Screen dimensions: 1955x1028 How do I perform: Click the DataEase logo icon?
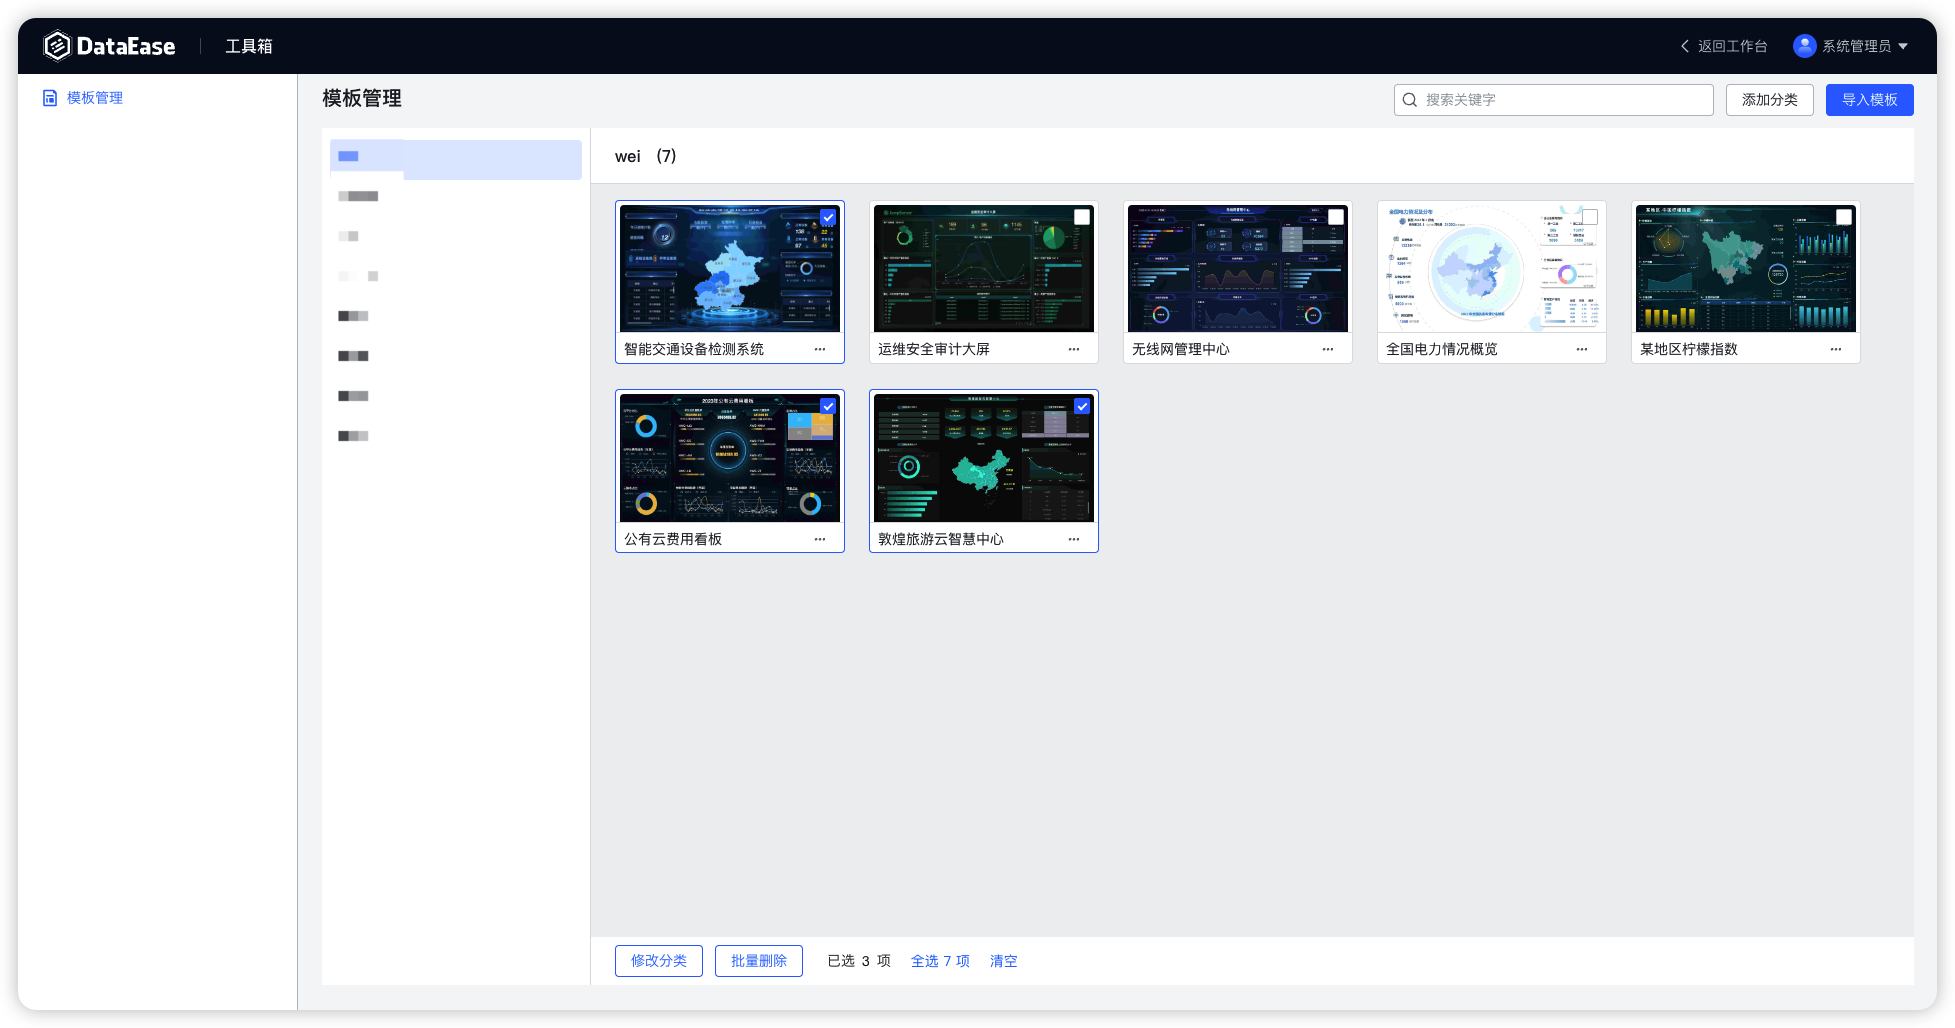click(x=57, y=46)
